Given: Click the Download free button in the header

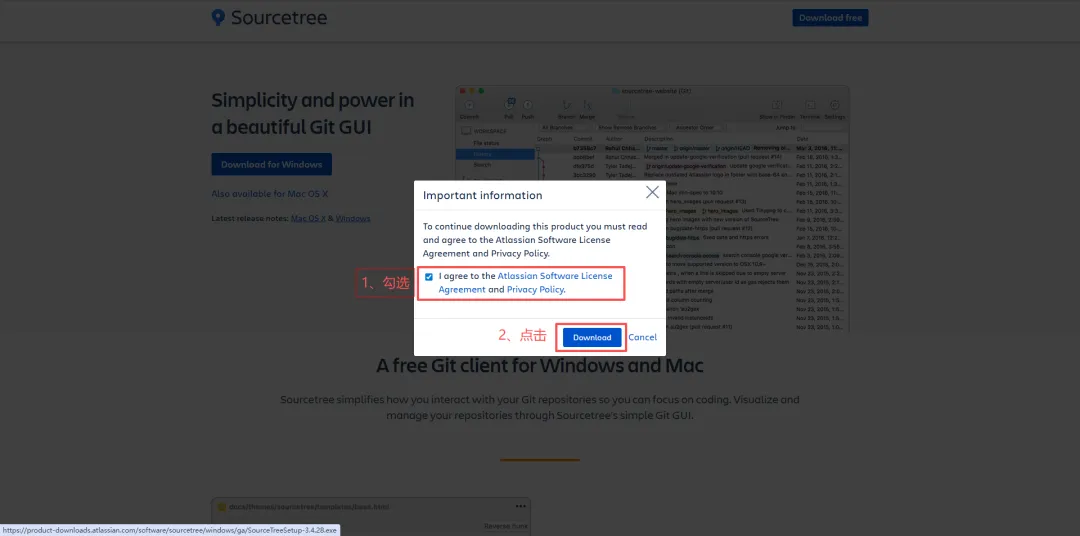Looking at the screenshot, I should click(x=830, y=18).
